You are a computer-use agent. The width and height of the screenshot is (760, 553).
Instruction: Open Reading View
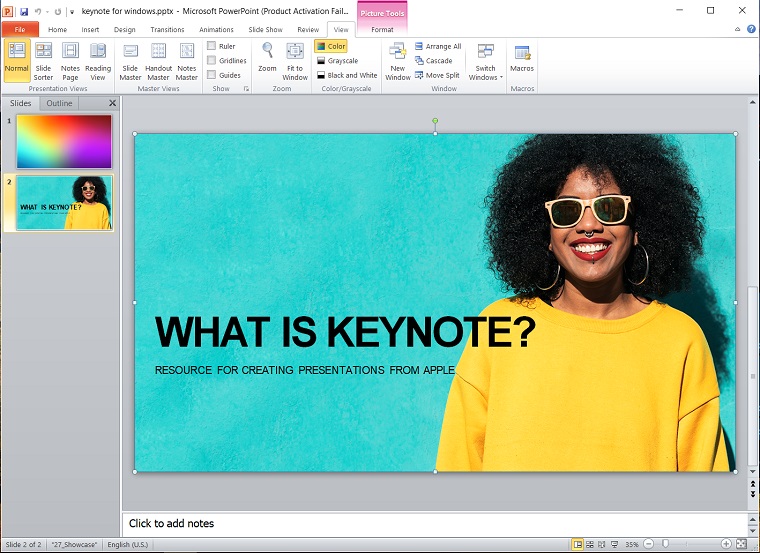pyautogui.click(x=98, y=62)
